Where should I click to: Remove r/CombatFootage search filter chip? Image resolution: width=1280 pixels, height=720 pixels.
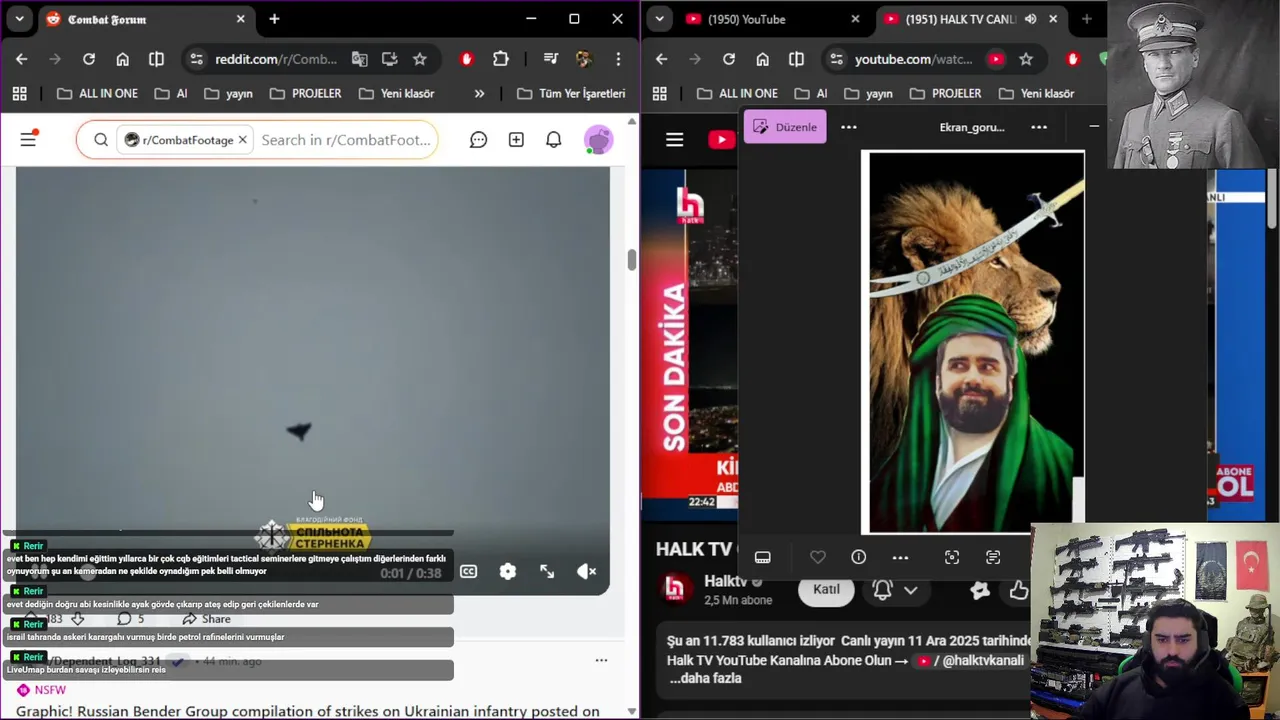pos(242,140)
